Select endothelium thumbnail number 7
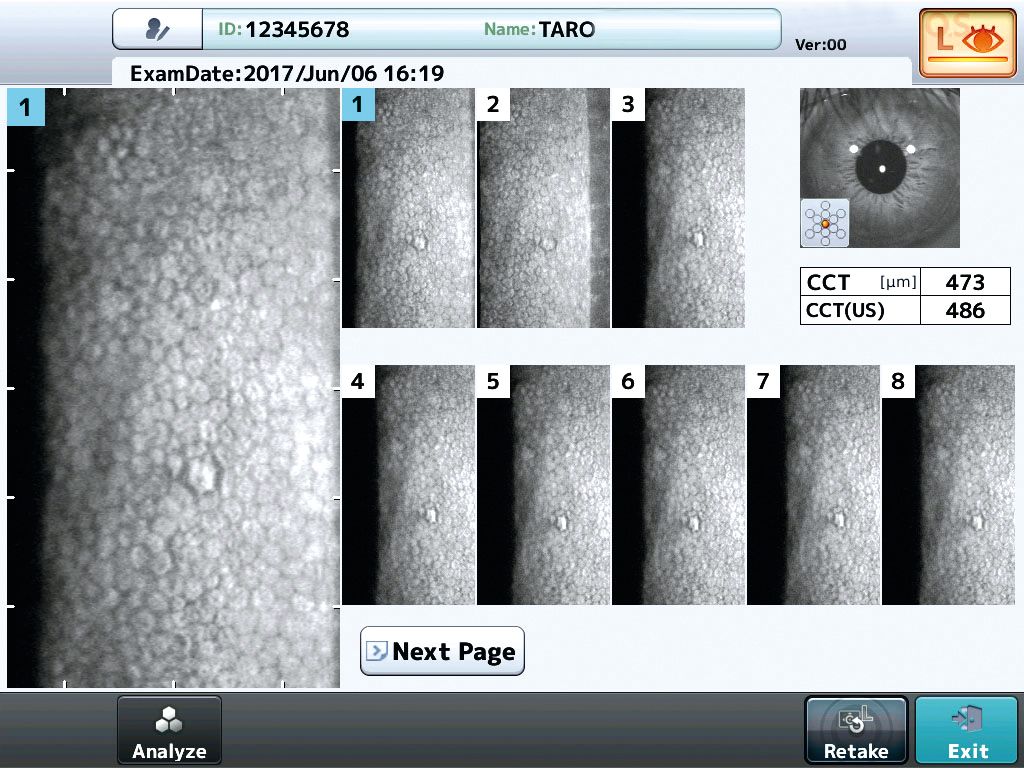The image size is (1024, 768). (x=813, y=485)
